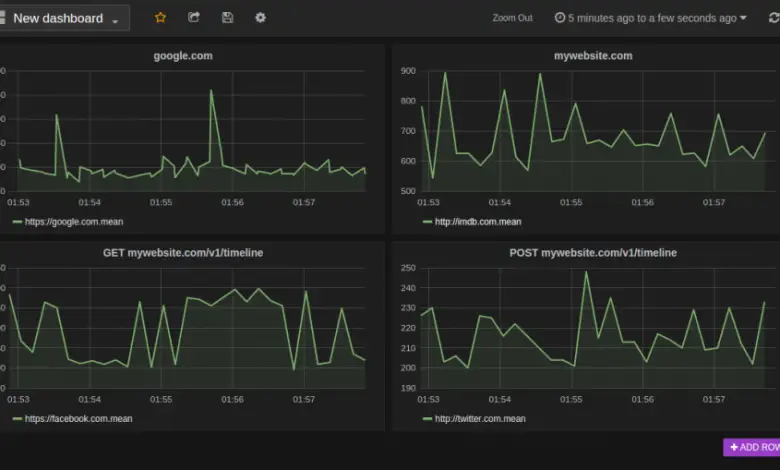The height and width of the screenshot is (470, 780).
Task: Open color picker for google.com.mean legend swatch
Action: [x=17, y=222]
